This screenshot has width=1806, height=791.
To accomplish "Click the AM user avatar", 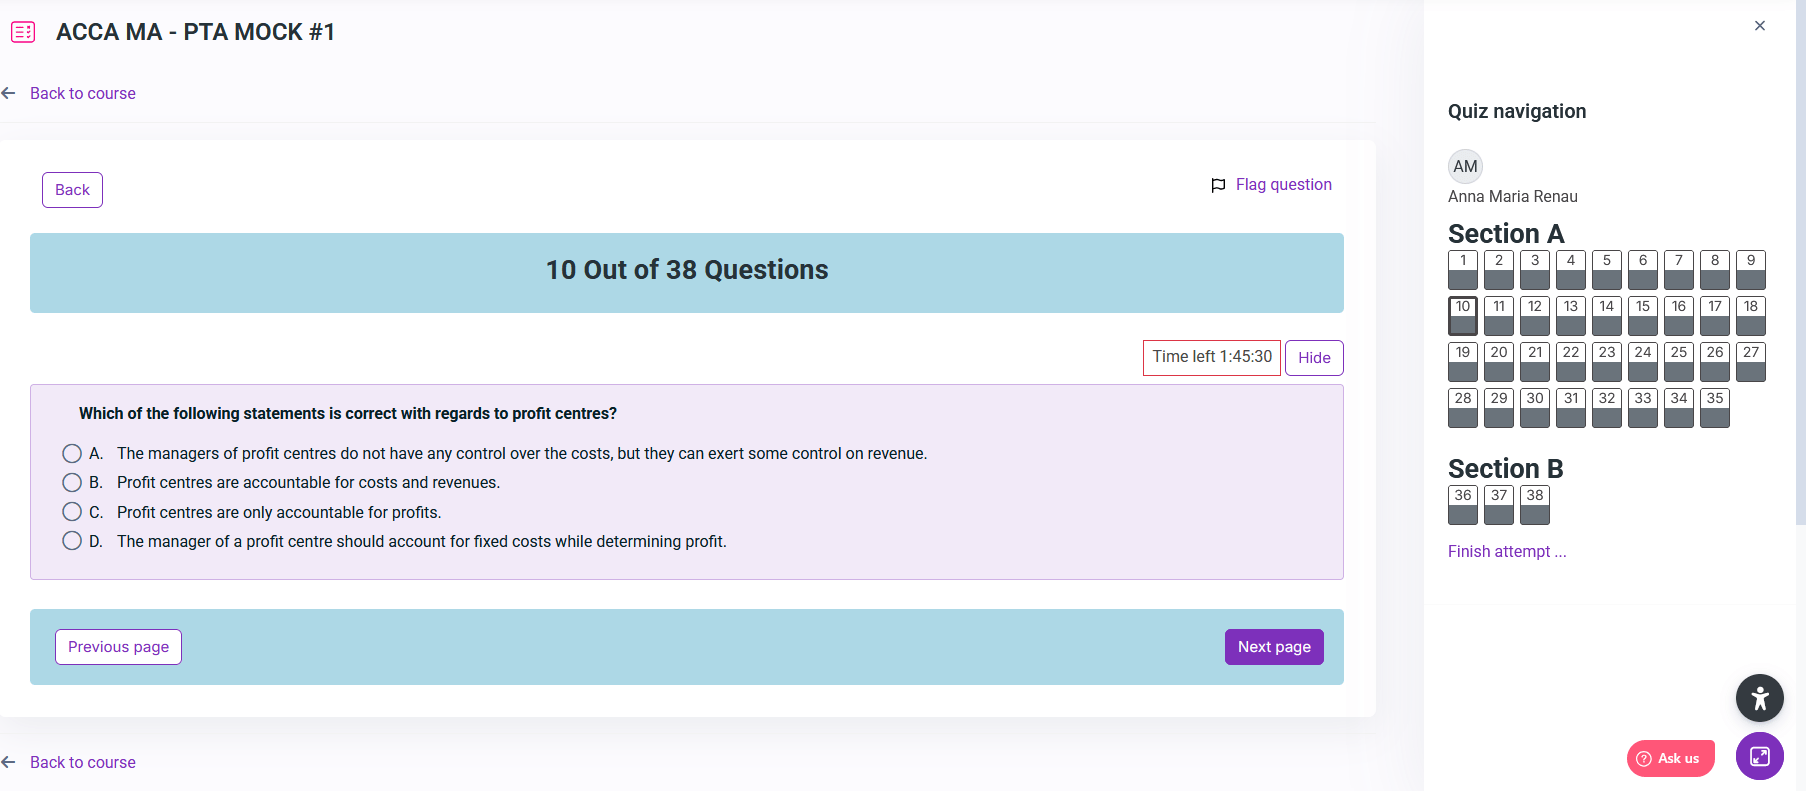I will [x=1465, y=166].
